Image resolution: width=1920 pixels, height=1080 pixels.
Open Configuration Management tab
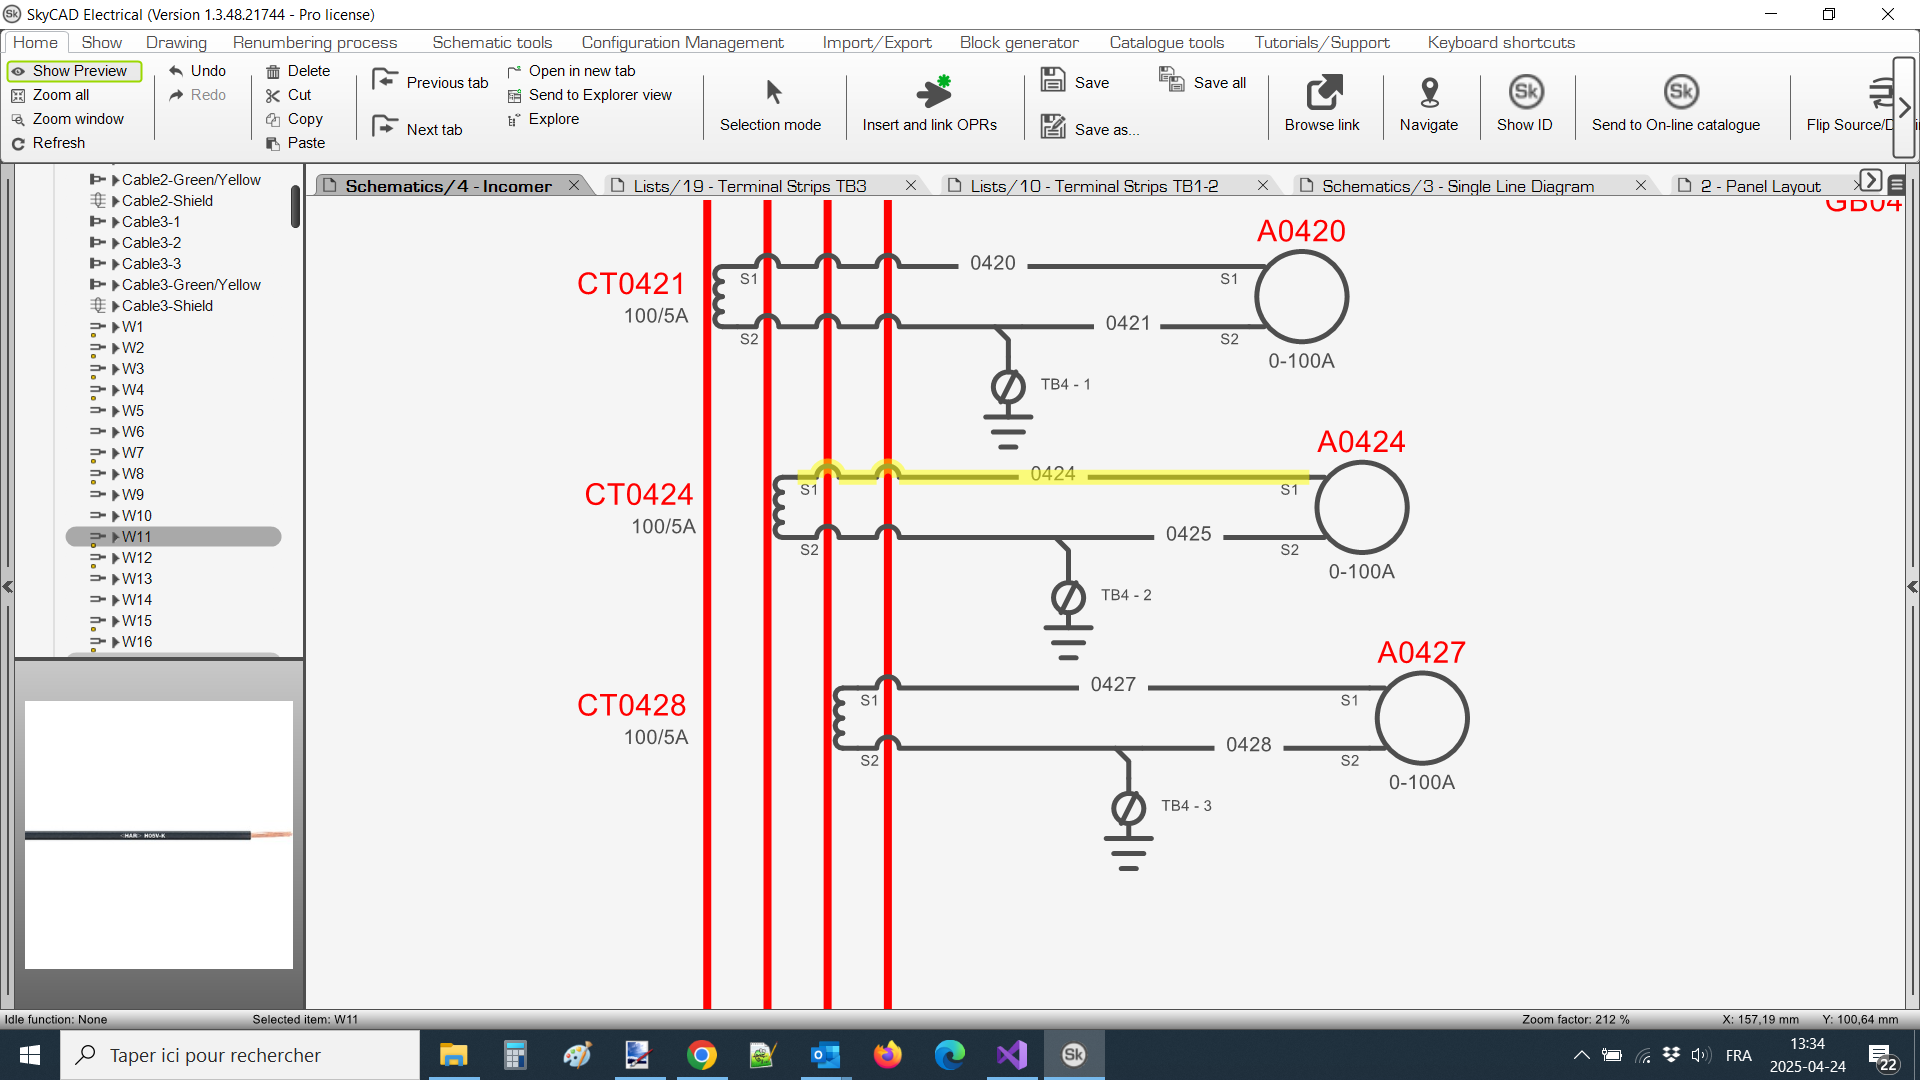click(x=682, y=42)
